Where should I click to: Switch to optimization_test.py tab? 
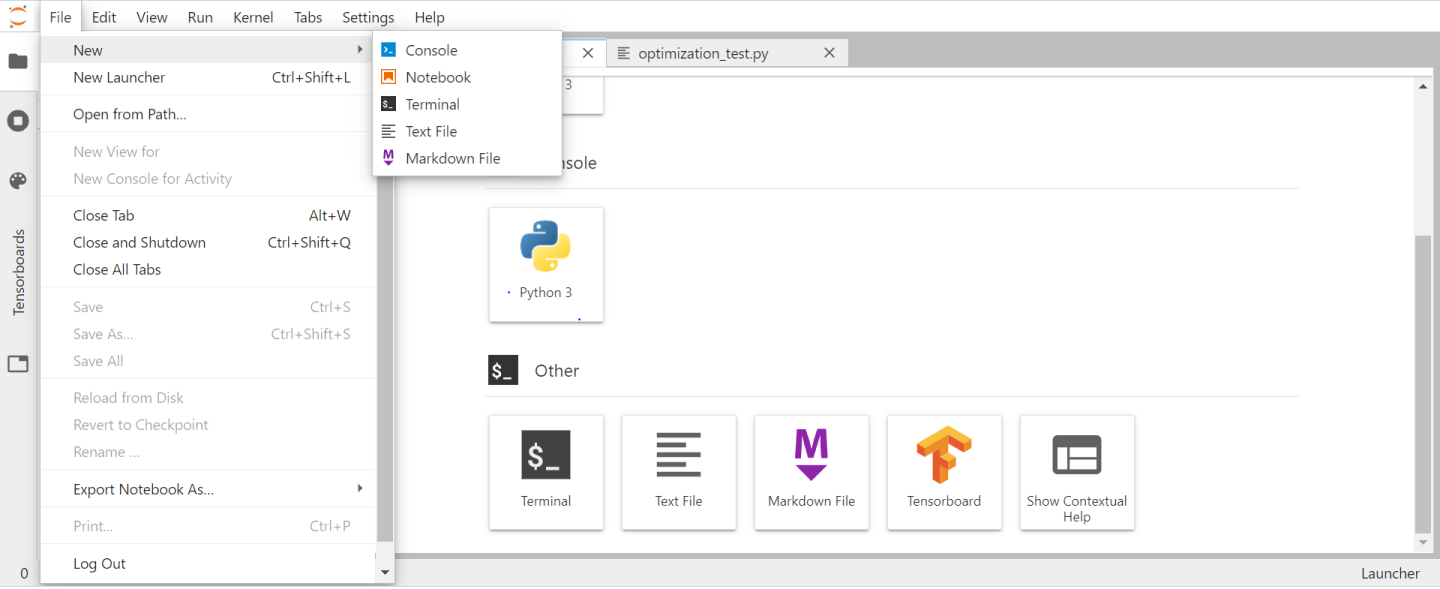[x=703, y=53]
